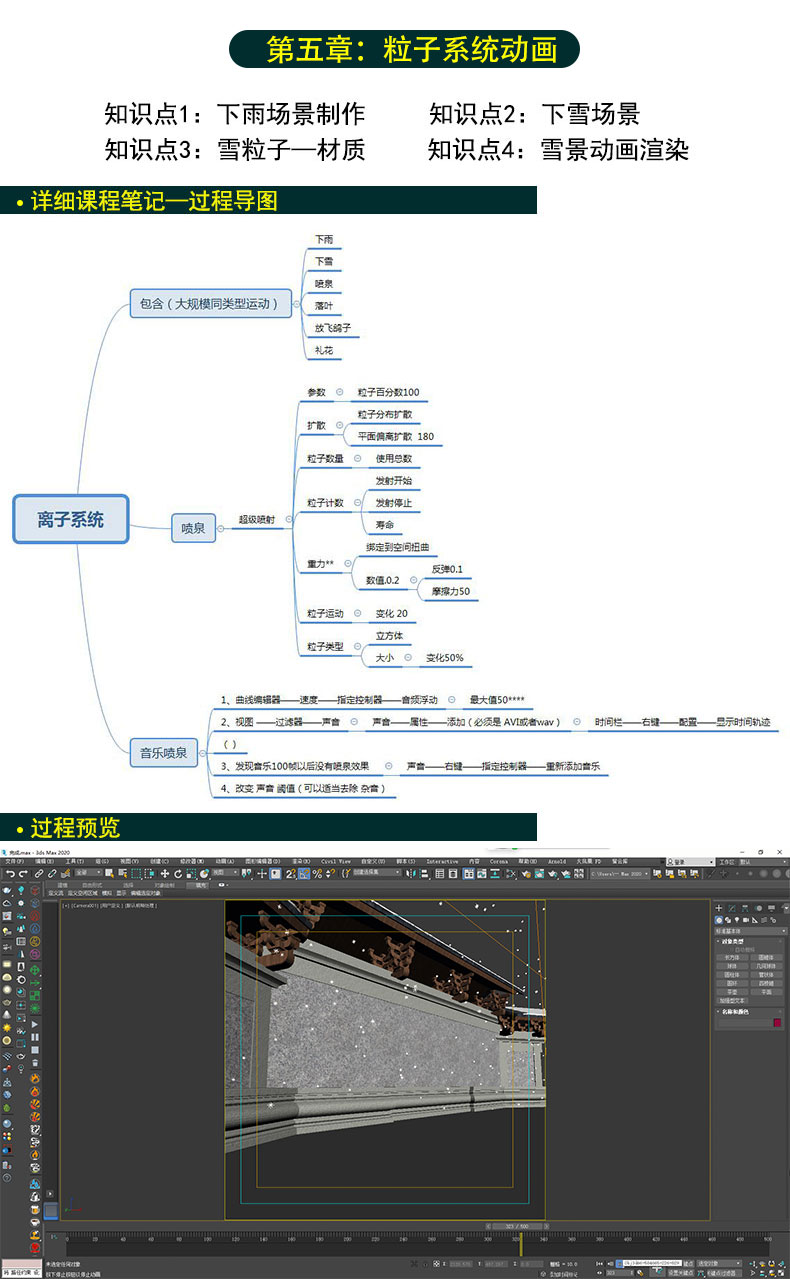Select the Select and Place tool
Image resolution: width=790 pixels, height=1279 pixels.
pyautogui.click(x=204, y=873)
